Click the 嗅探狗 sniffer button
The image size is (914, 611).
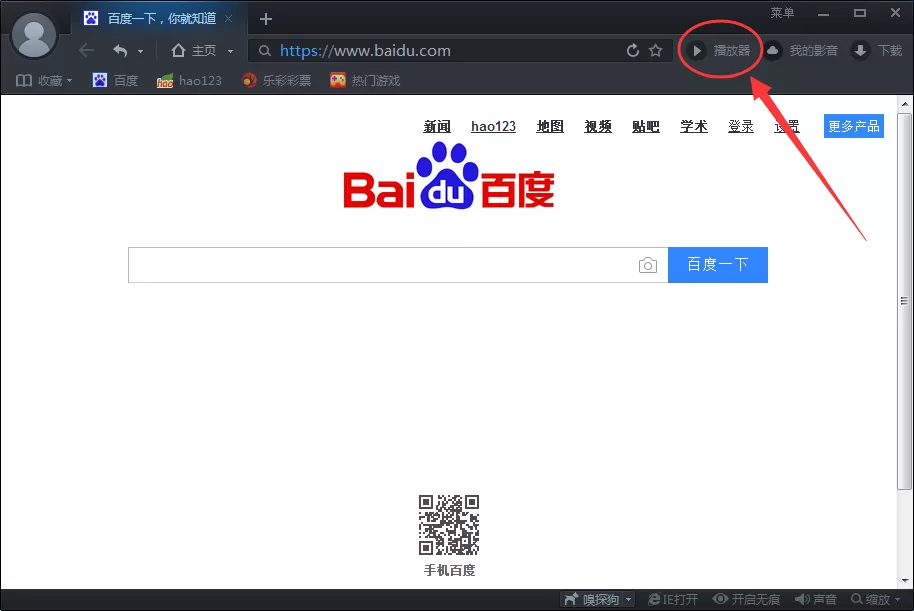click(x=591, y=599)
